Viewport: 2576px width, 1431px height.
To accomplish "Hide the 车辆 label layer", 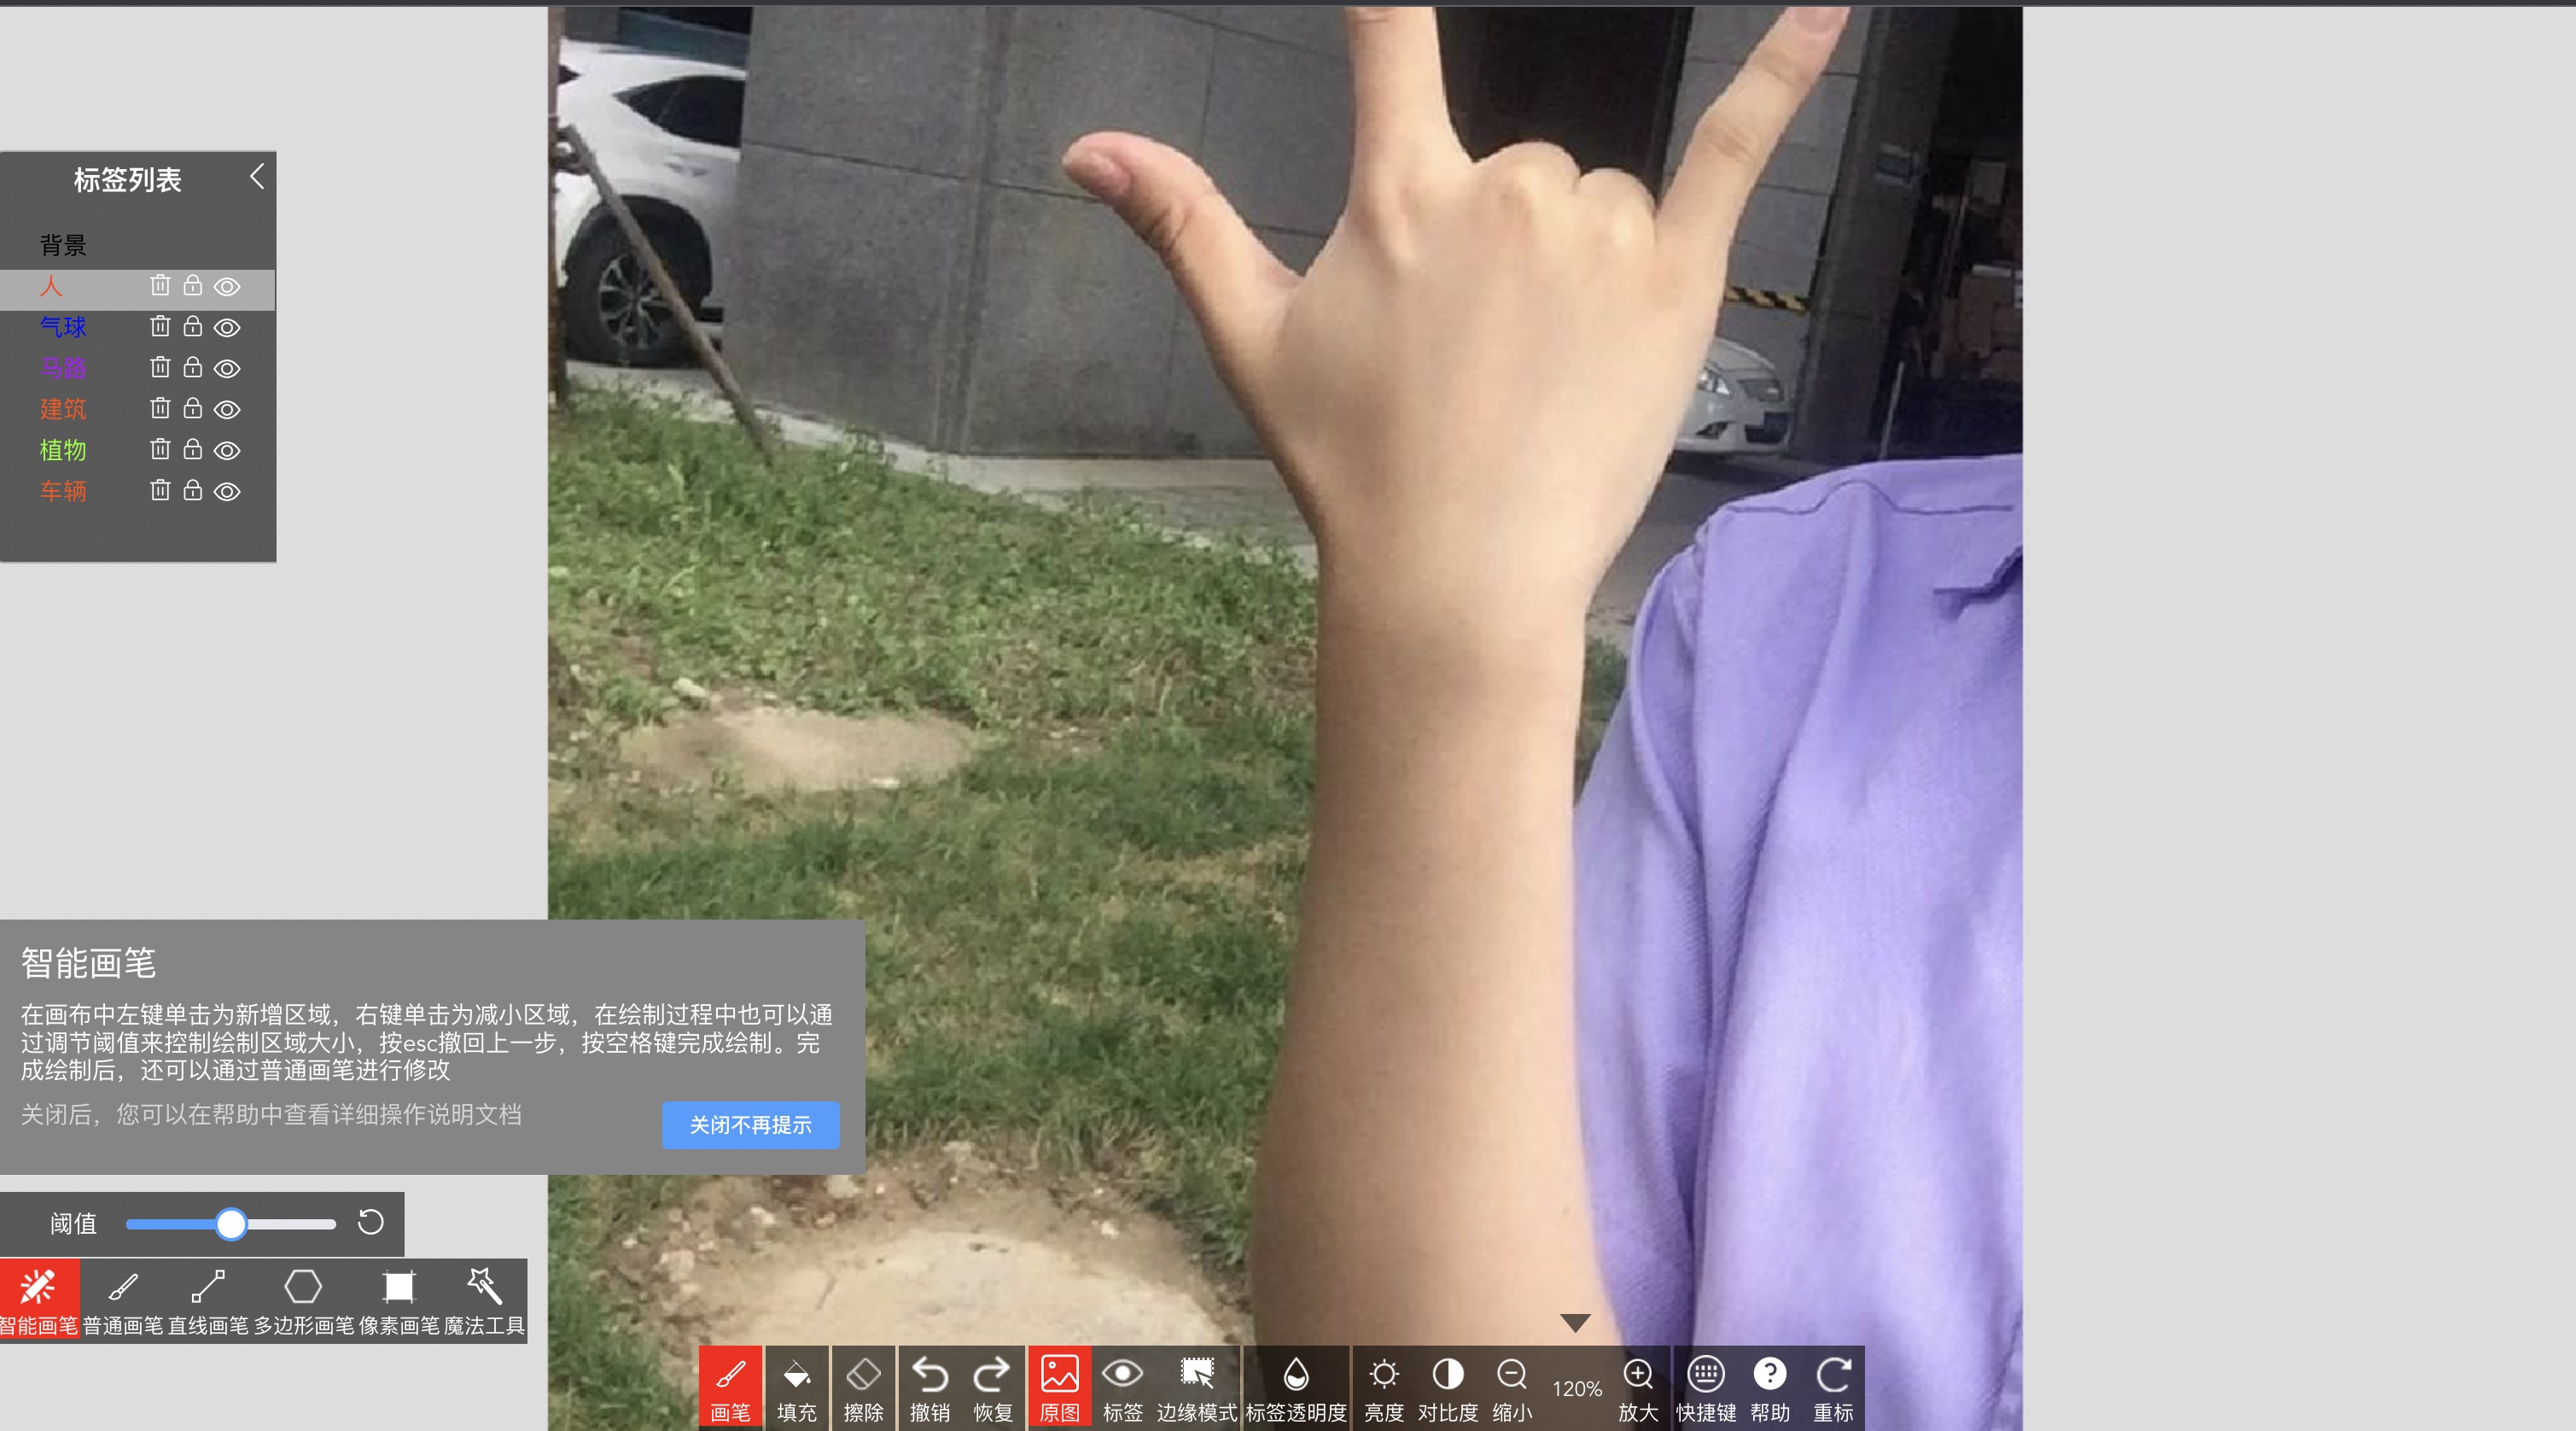I will click(227, 492).
